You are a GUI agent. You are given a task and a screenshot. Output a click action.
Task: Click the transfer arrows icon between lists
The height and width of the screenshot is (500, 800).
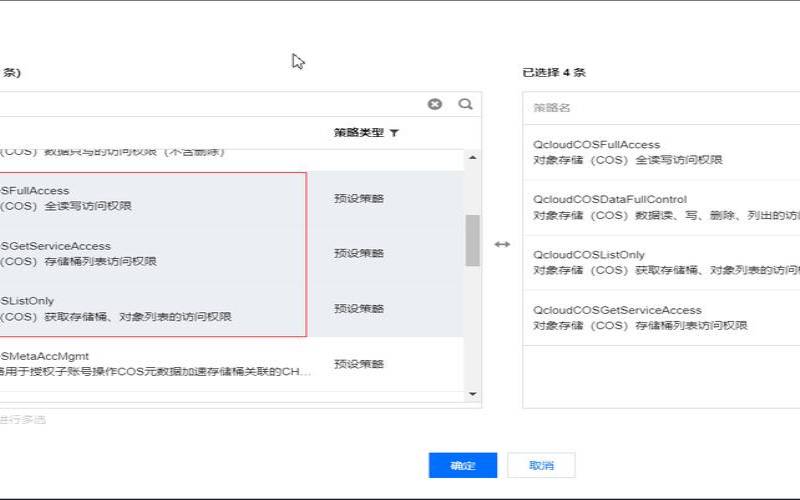click(502, 244)
